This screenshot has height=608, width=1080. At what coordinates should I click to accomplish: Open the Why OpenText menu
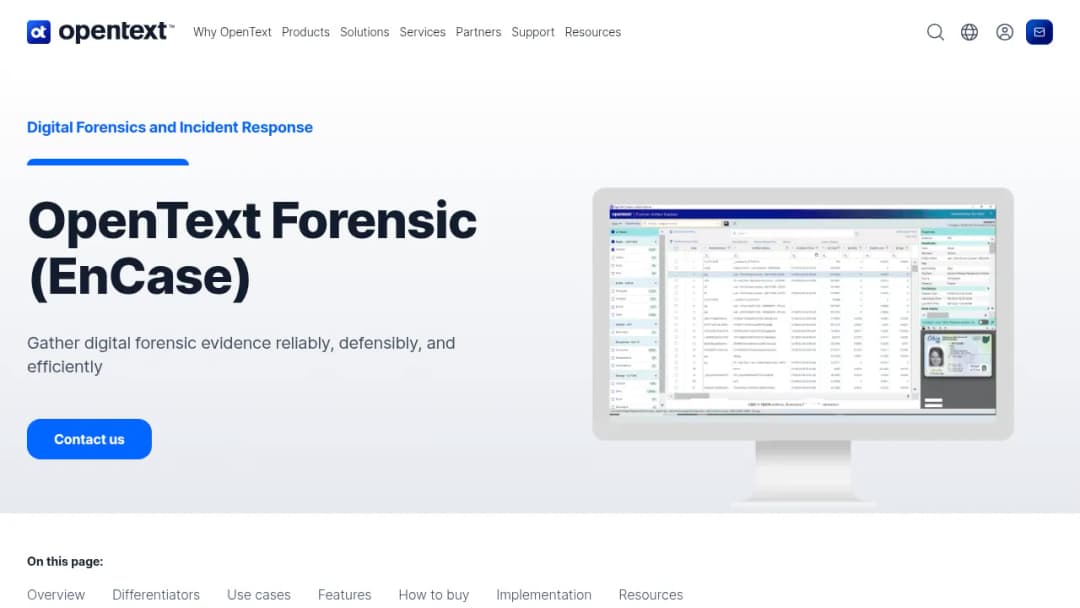[x=232, y=32]
